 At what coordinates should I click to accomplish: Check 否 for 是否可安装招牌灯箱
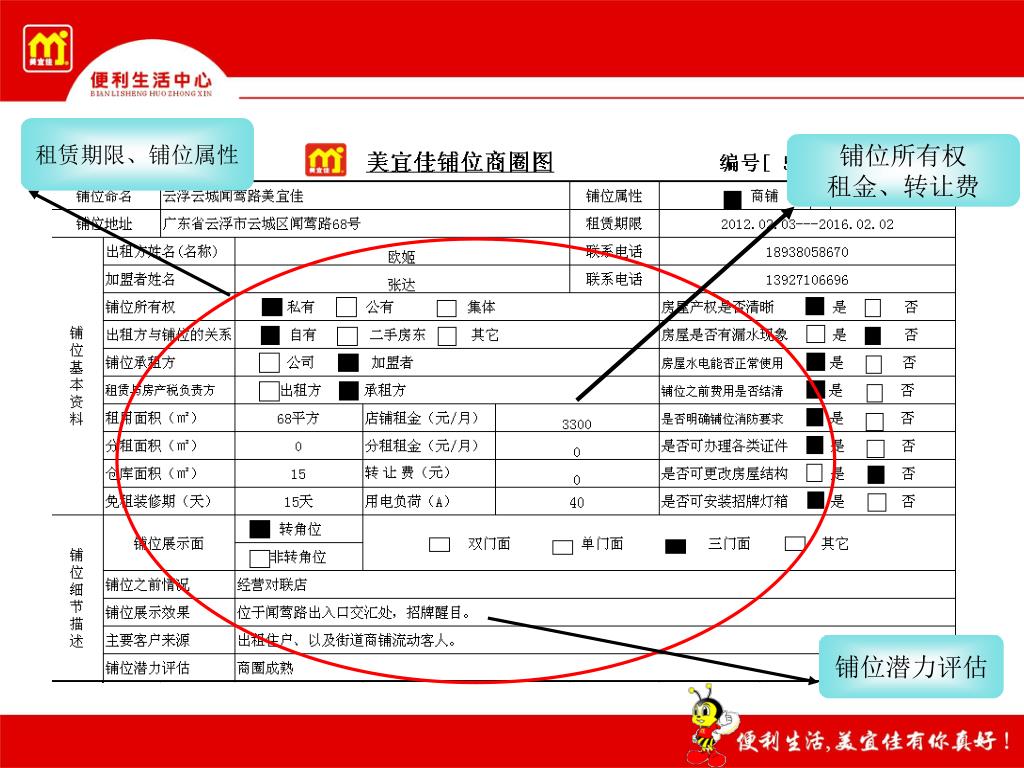click(877, 502)
